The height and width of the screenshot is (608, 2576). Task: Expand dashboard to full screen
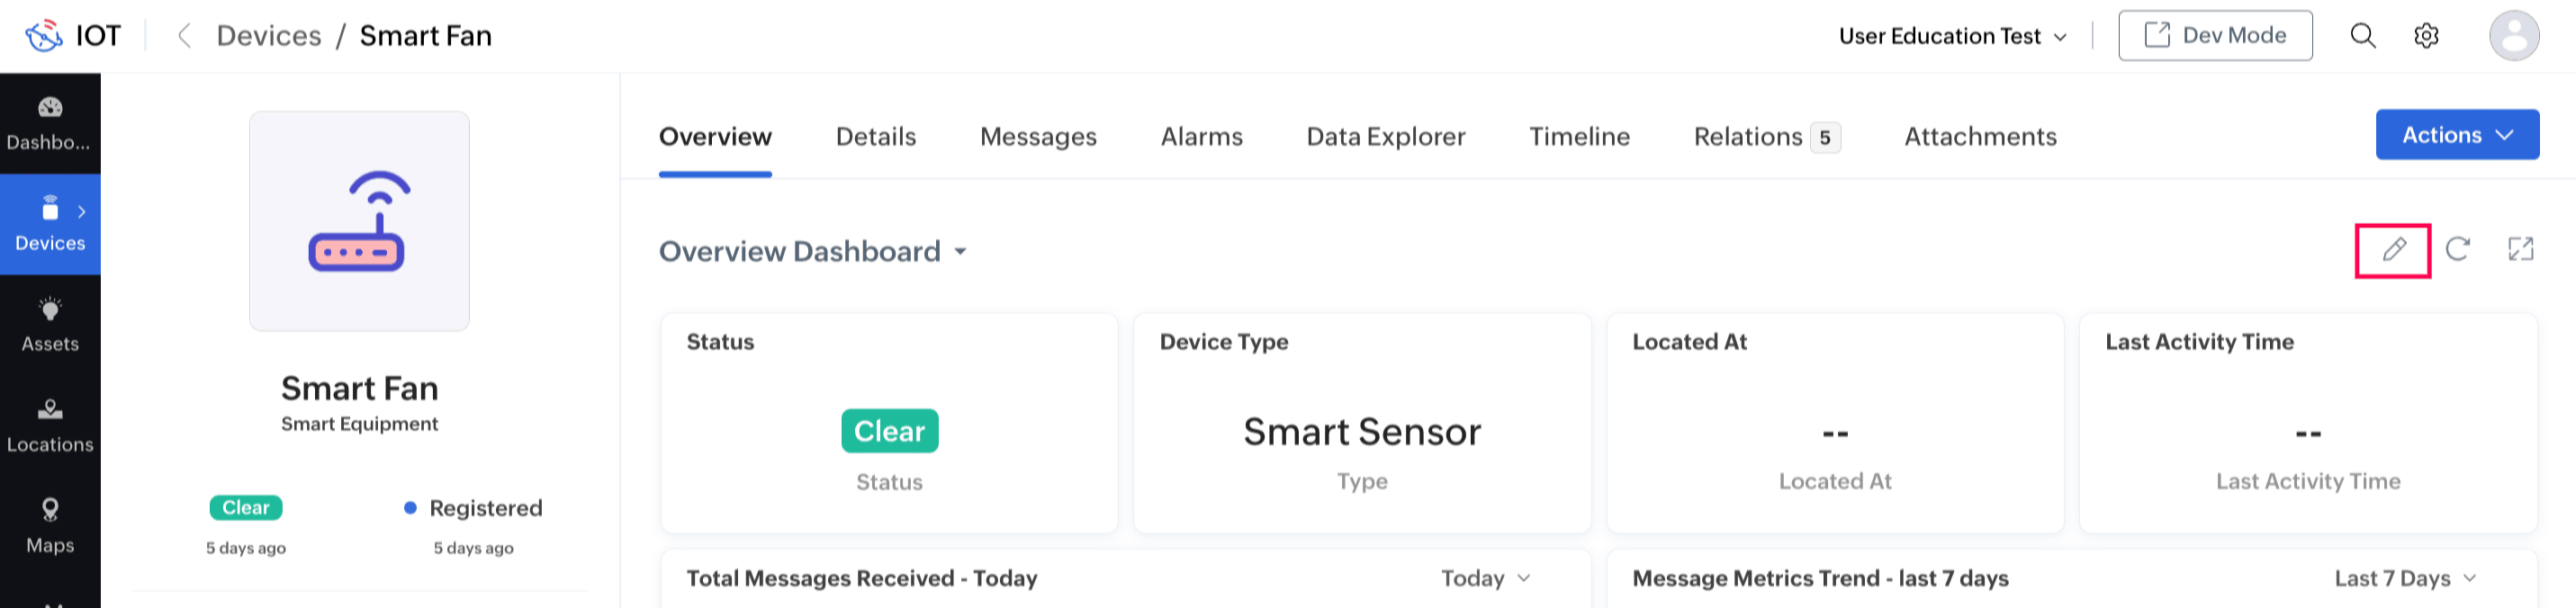[2520, 249]
